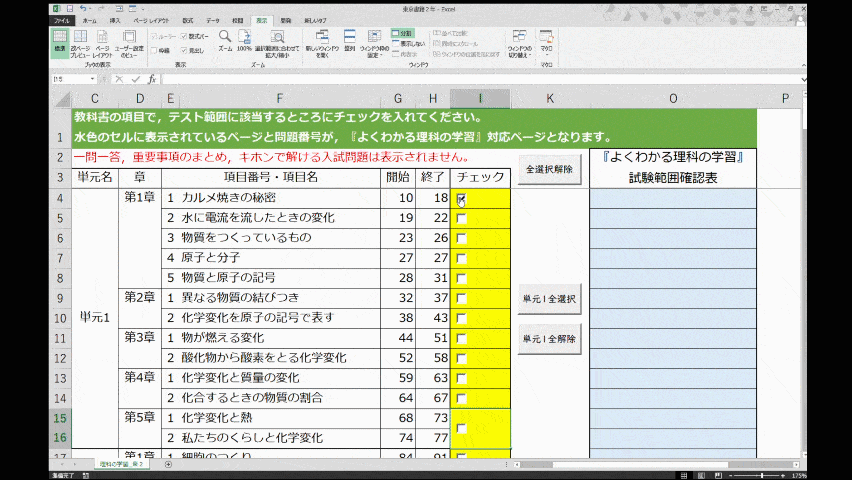Switch to the 数式 ribbon tab
Viewport: 852px width, 480px height.
[x=188, y=20]
